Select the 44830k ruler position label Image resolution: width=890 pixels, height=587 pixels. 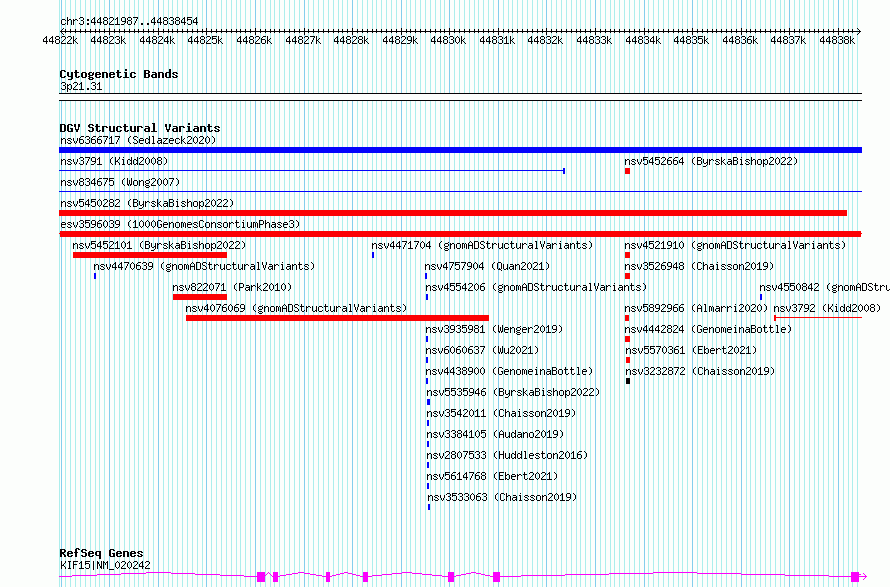point(448,40)
